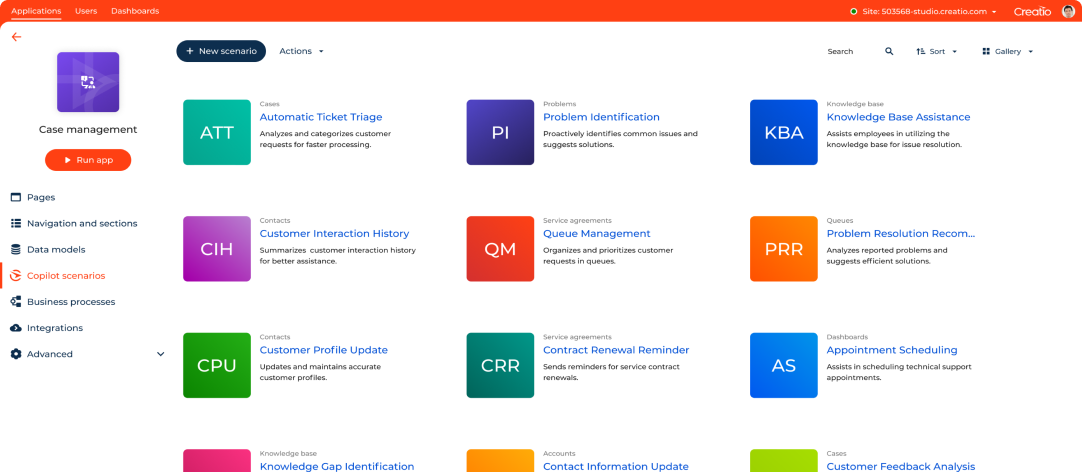This screenshot has height=472, width=1082.
Task: Click the Case management app icon
Action: (88, 82)
